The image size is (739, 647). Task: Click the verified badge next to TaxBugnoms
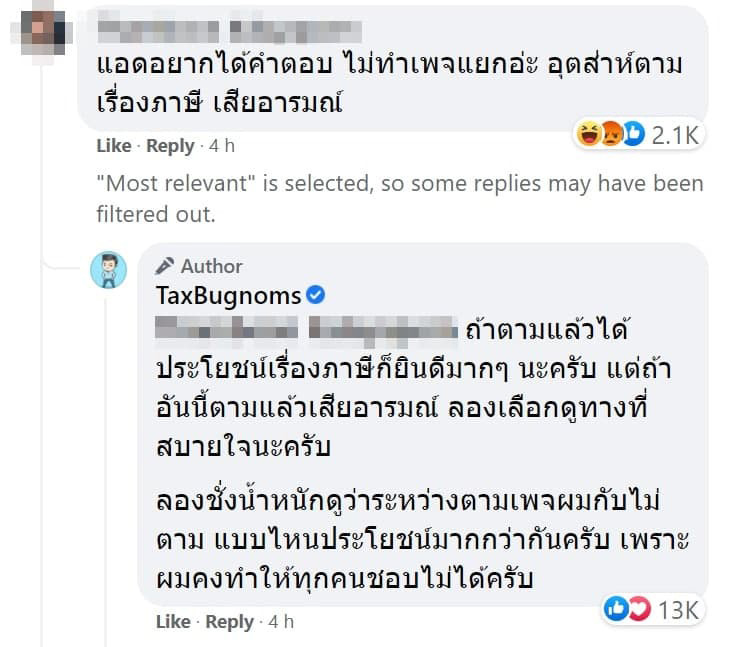click(x=315, y=295)
